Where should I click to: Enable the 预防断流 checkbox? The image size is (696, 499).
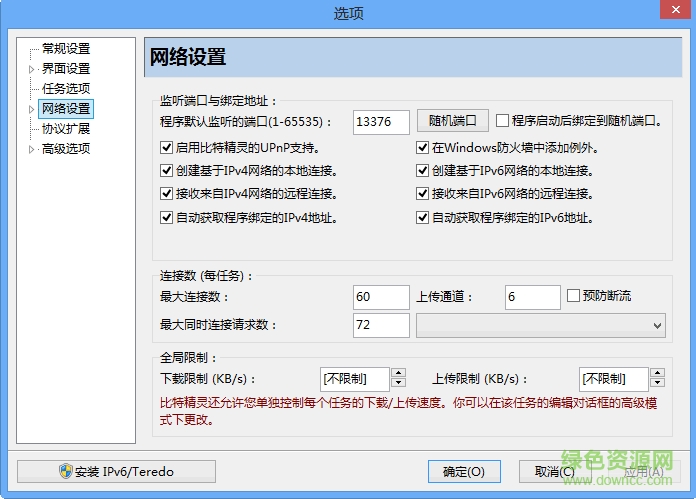coord(574,296)
